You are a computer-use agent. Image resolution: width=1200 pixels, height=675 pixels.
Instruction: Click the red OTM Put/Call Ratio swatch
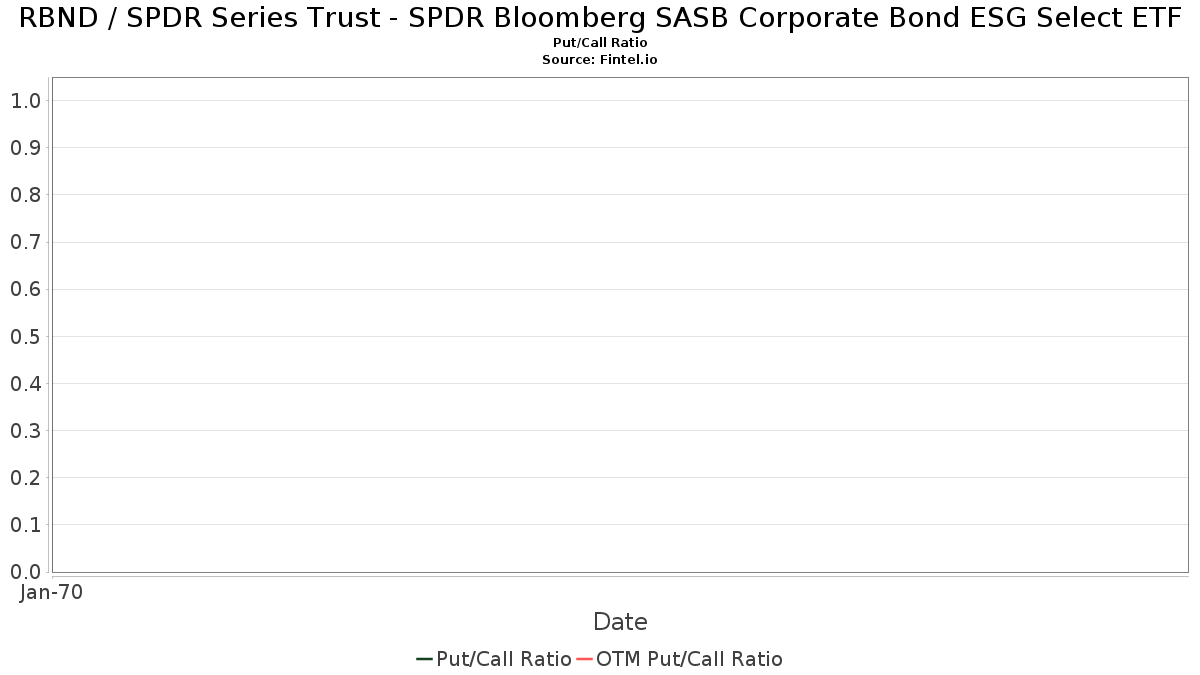click(x=584, y=659)
